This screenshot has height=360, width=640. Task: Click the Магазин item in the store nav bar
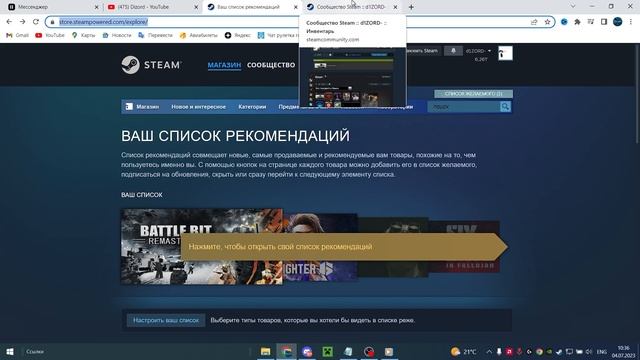pyautogui.click(x=142, y=107)
